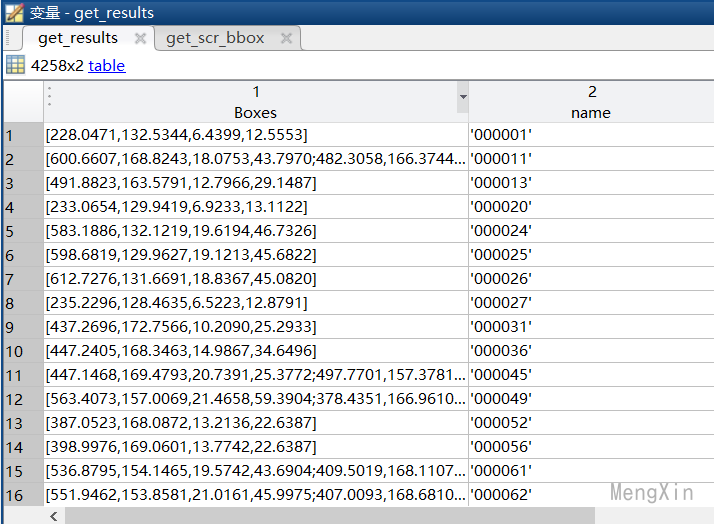
Task: Select cell [387.0523,168.0872,13.2136,22.6387]
Action: (256, 423)
